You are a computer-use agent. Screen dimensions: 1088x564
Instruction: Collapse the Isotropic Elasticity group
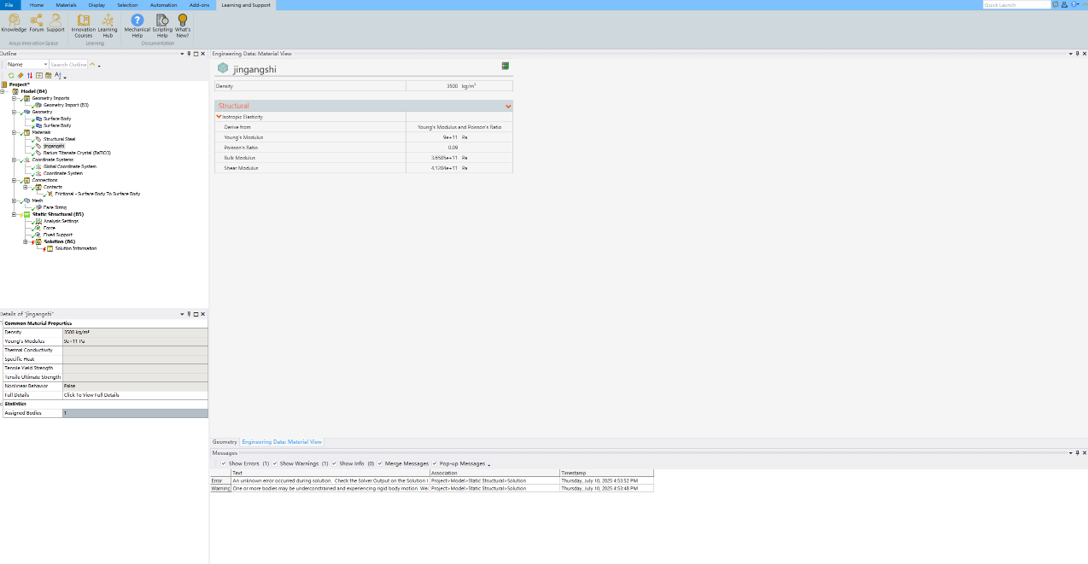coord(219,117)
